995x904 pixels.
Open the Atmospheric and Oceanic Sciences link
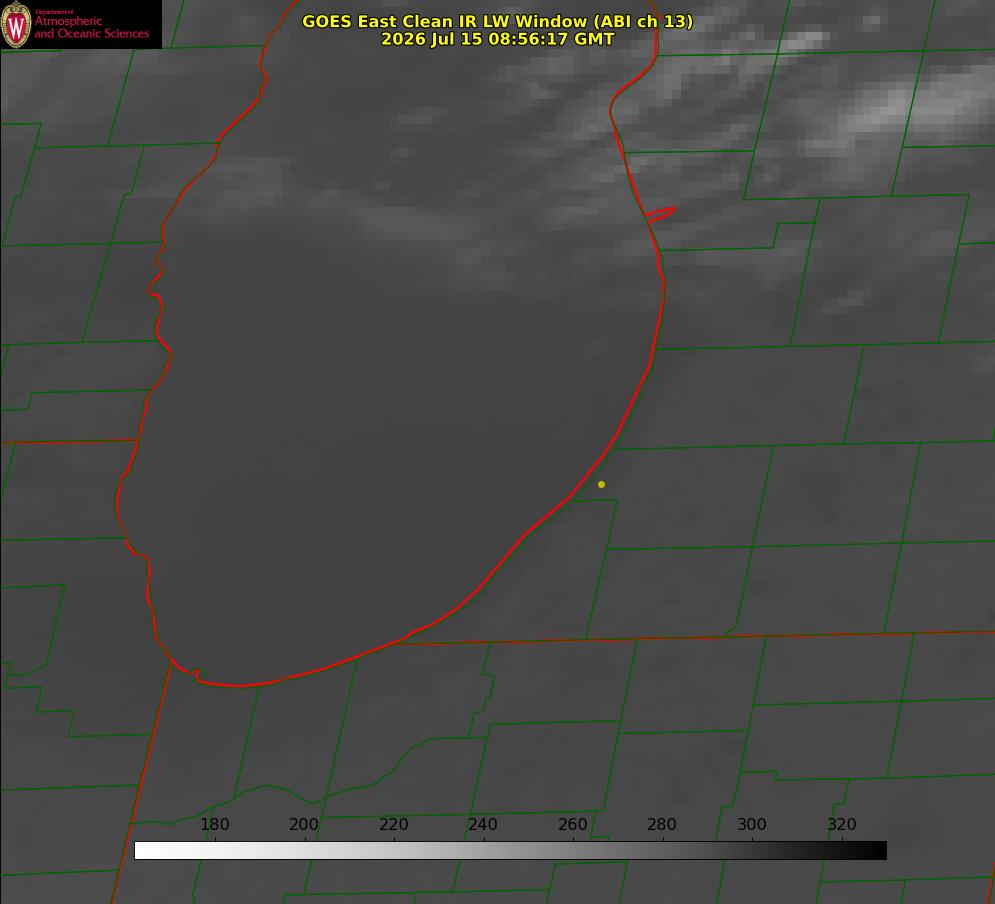click(x=91, y=27)
